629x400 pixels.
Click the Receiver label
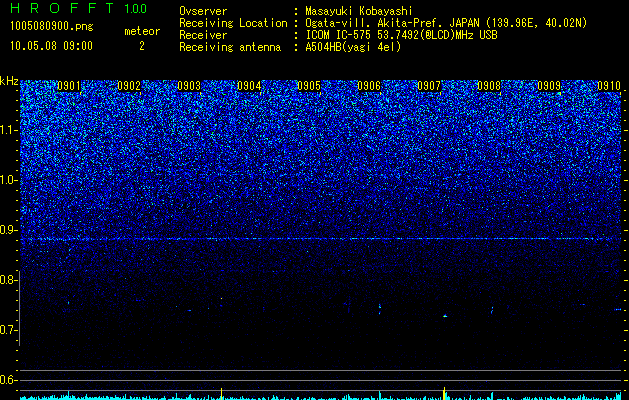[x=203, y=35]
